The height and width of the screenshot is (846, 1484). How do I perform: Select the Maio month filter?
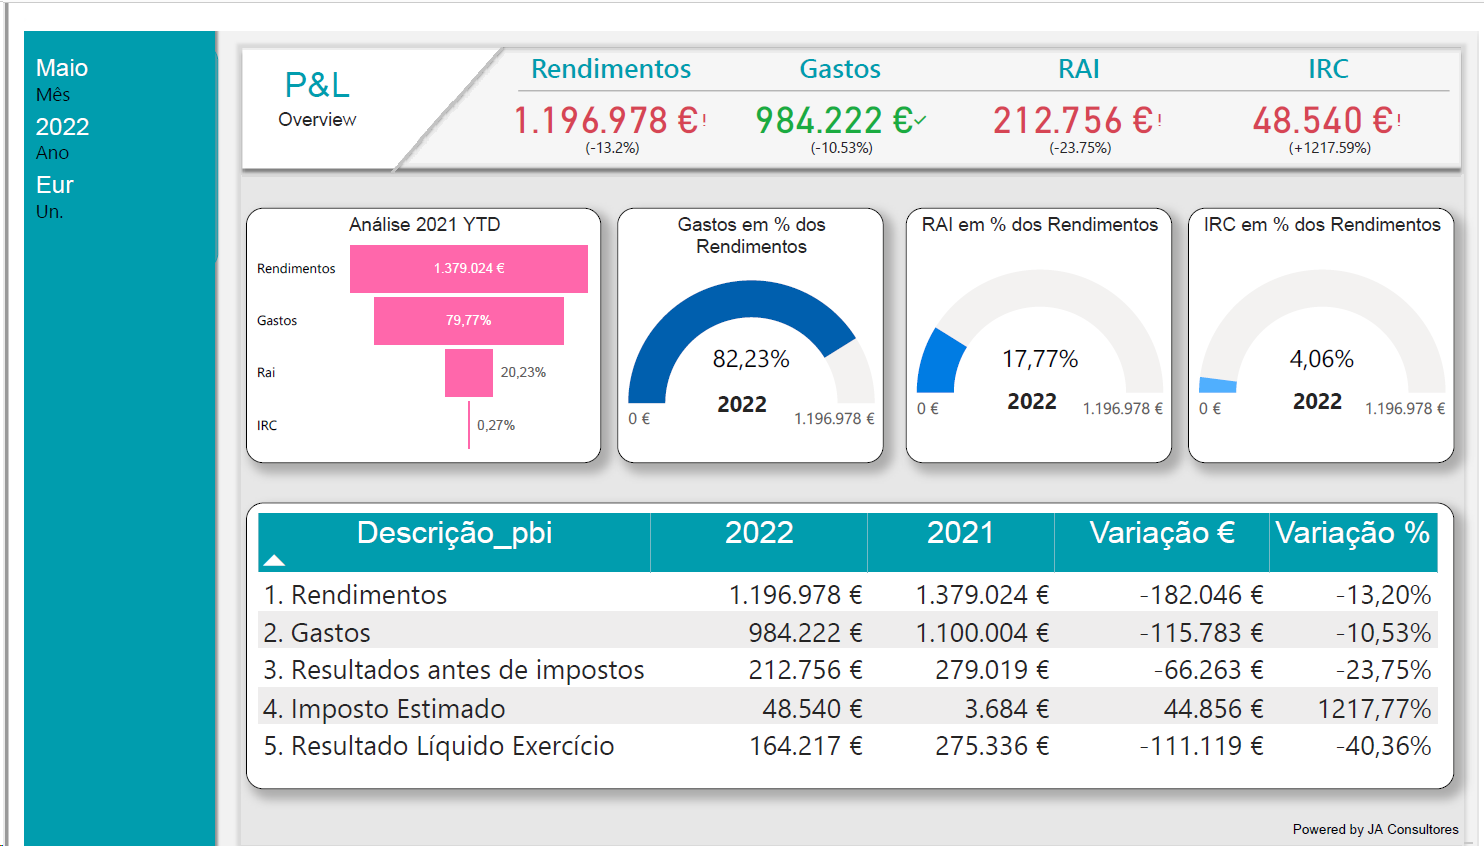(62, 68)
